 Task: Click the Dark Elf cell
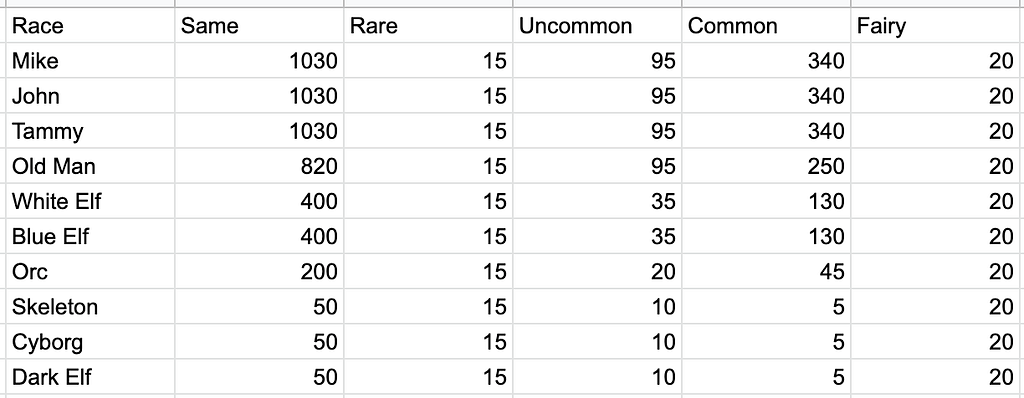coord(90,377)
